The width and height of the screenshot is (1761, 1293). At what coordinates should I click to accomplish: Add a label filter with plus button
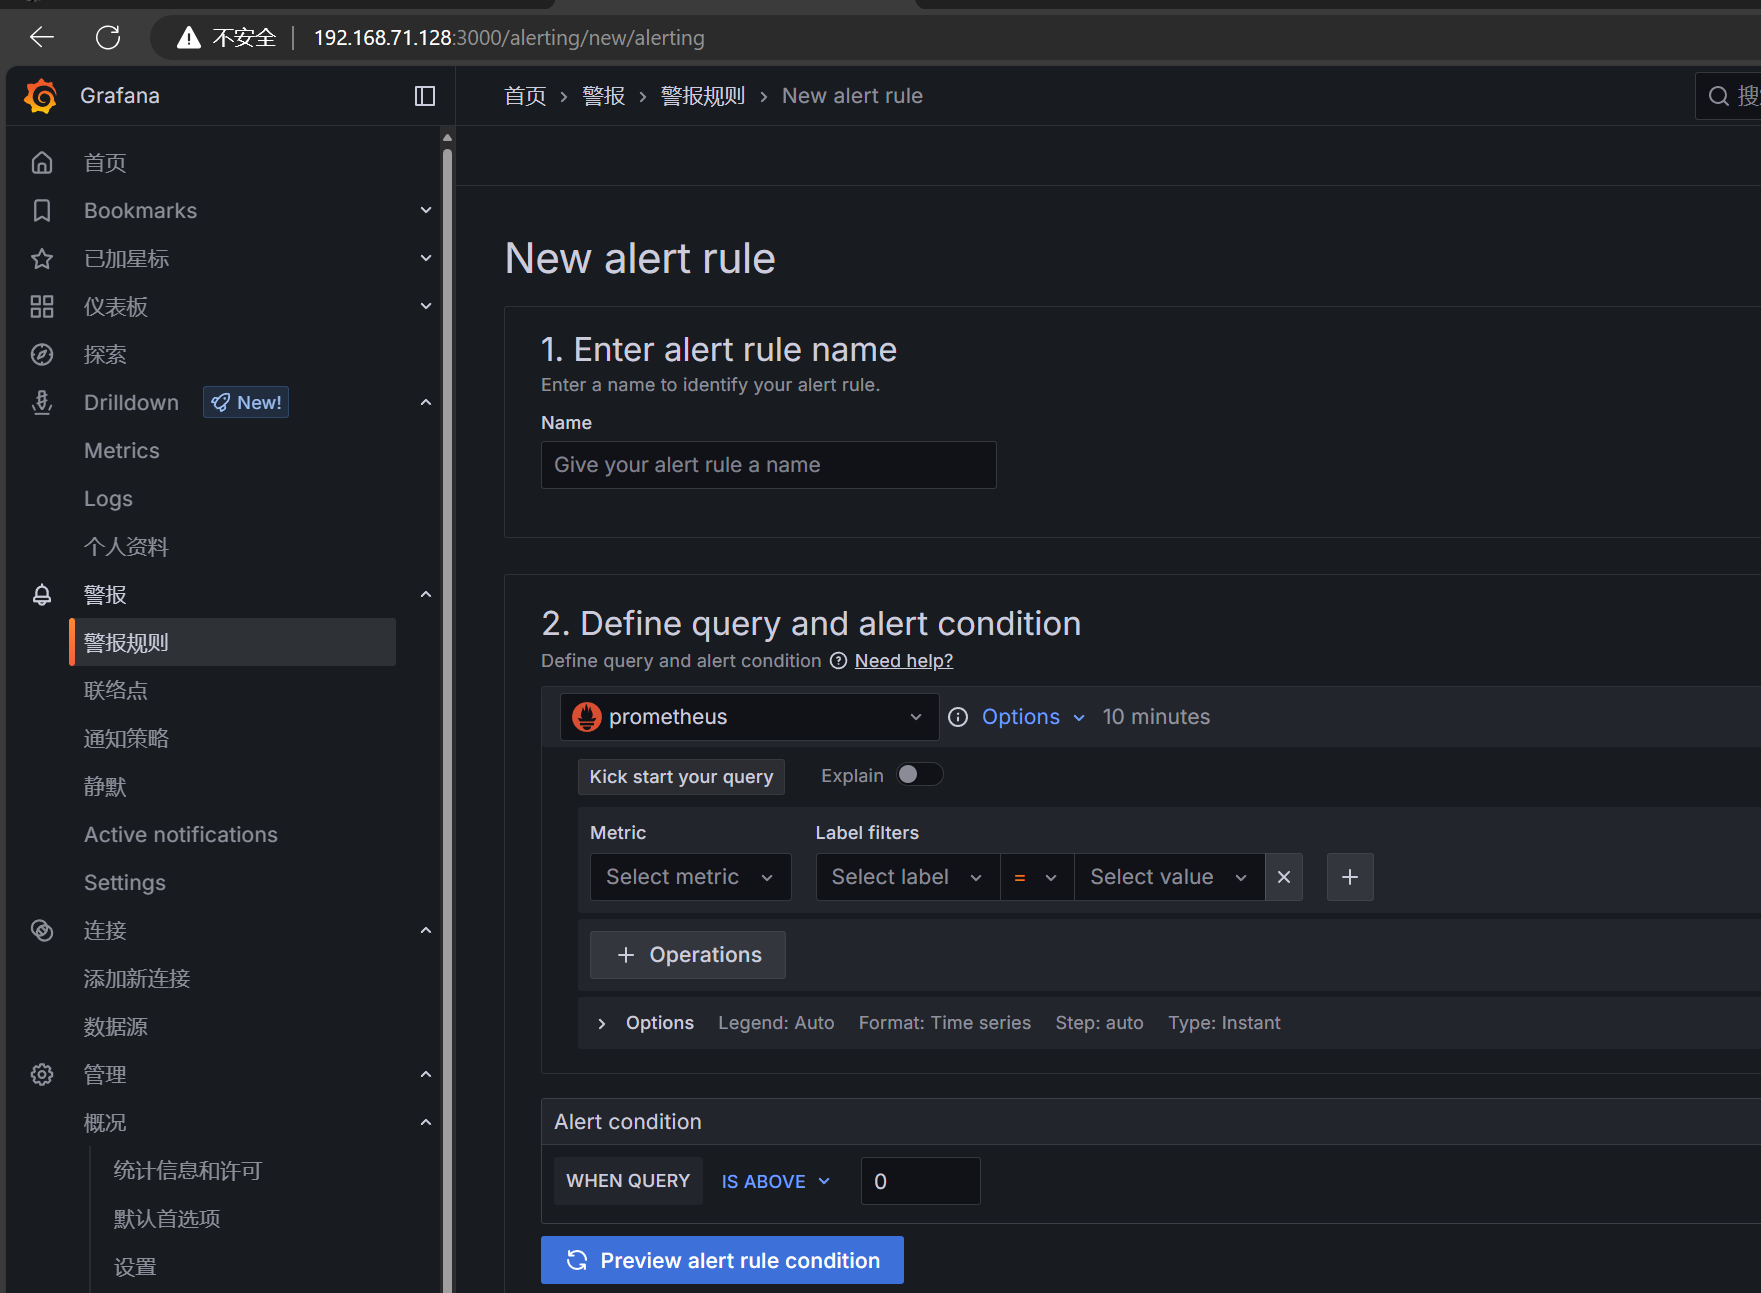pos(1350,877)
